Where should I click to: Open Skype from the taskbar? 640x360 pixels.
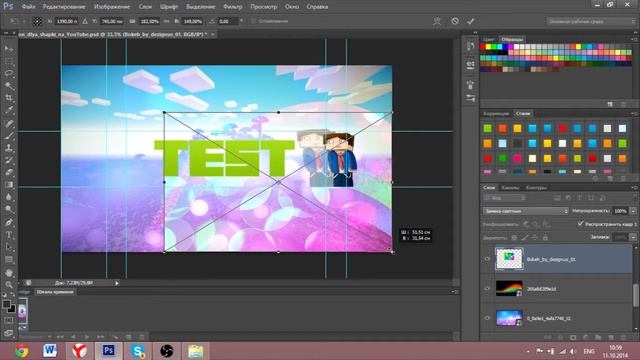pos(138,351)
